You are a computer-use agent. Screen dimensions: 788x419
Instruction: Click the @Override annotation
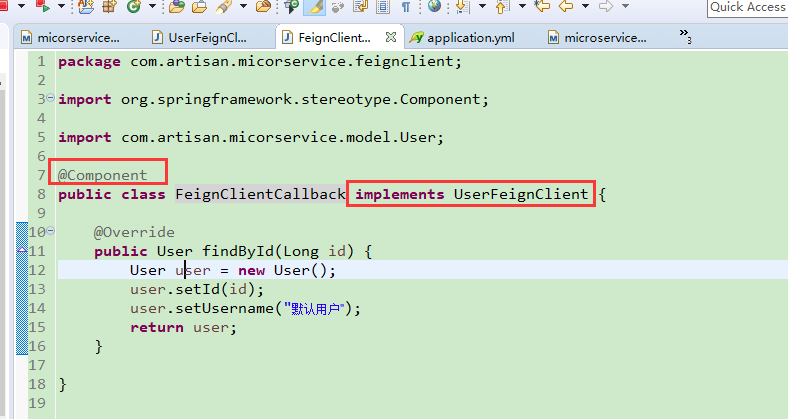pos(134,232)
